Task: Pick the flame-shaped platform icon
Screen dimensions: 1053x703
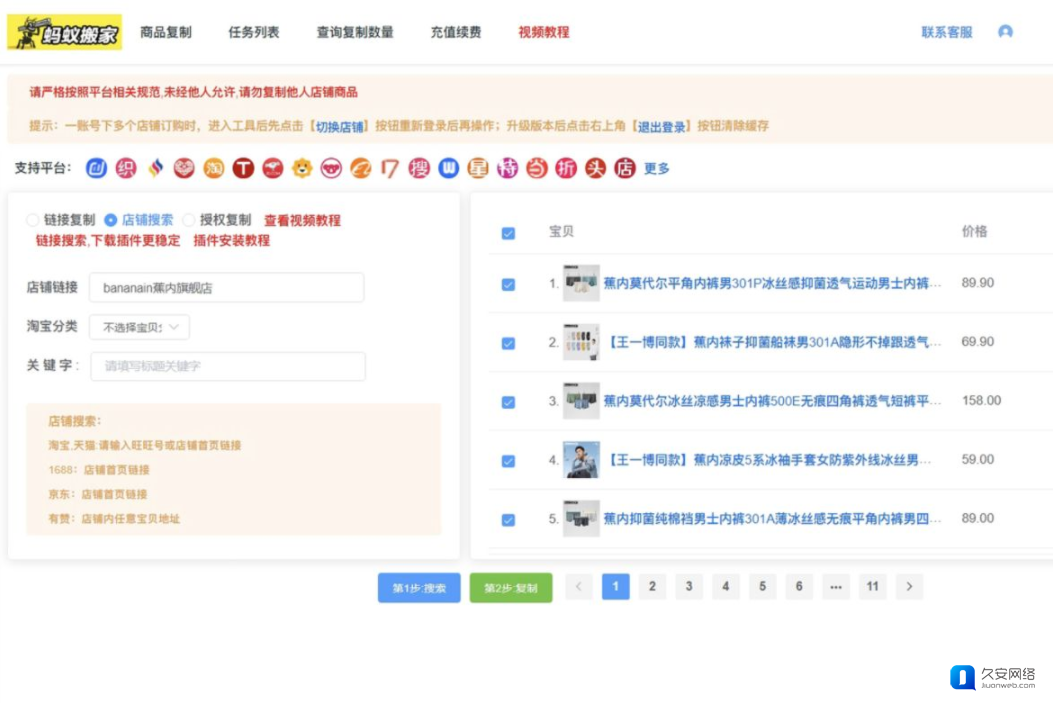Action: coord(155,168)
